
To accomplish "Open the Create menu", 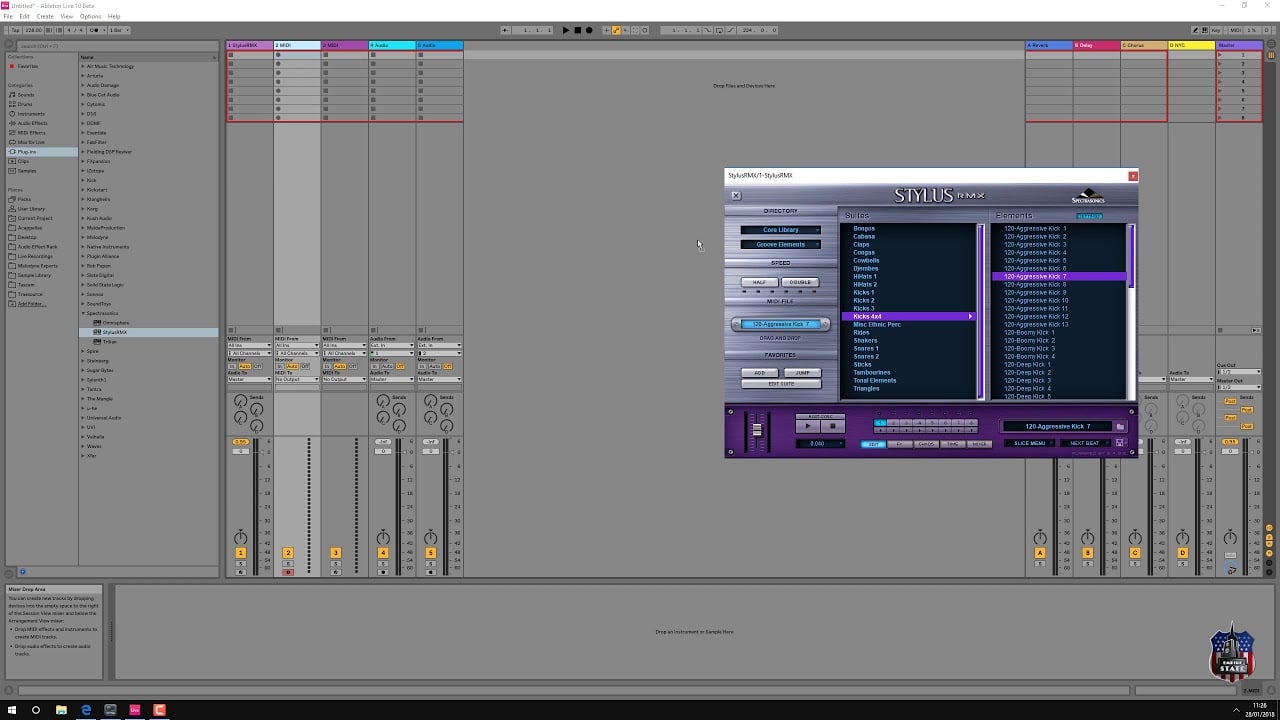I will coord(45,17).
